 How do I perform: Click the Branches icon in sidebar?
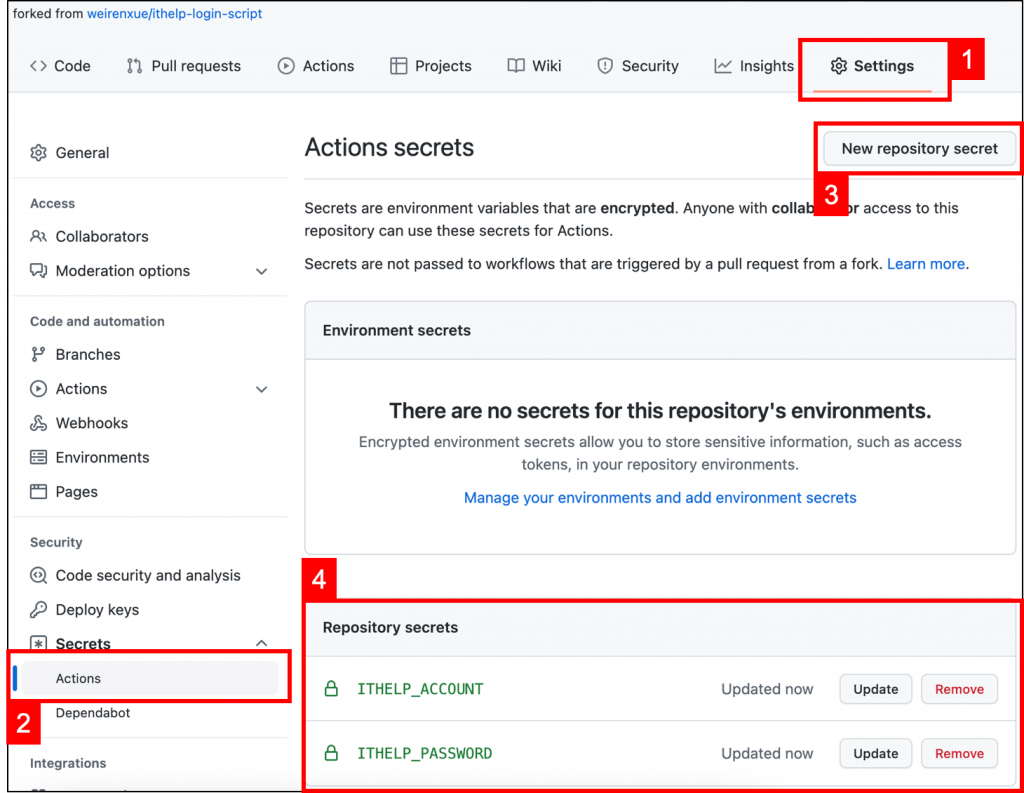tap(39, 355)
